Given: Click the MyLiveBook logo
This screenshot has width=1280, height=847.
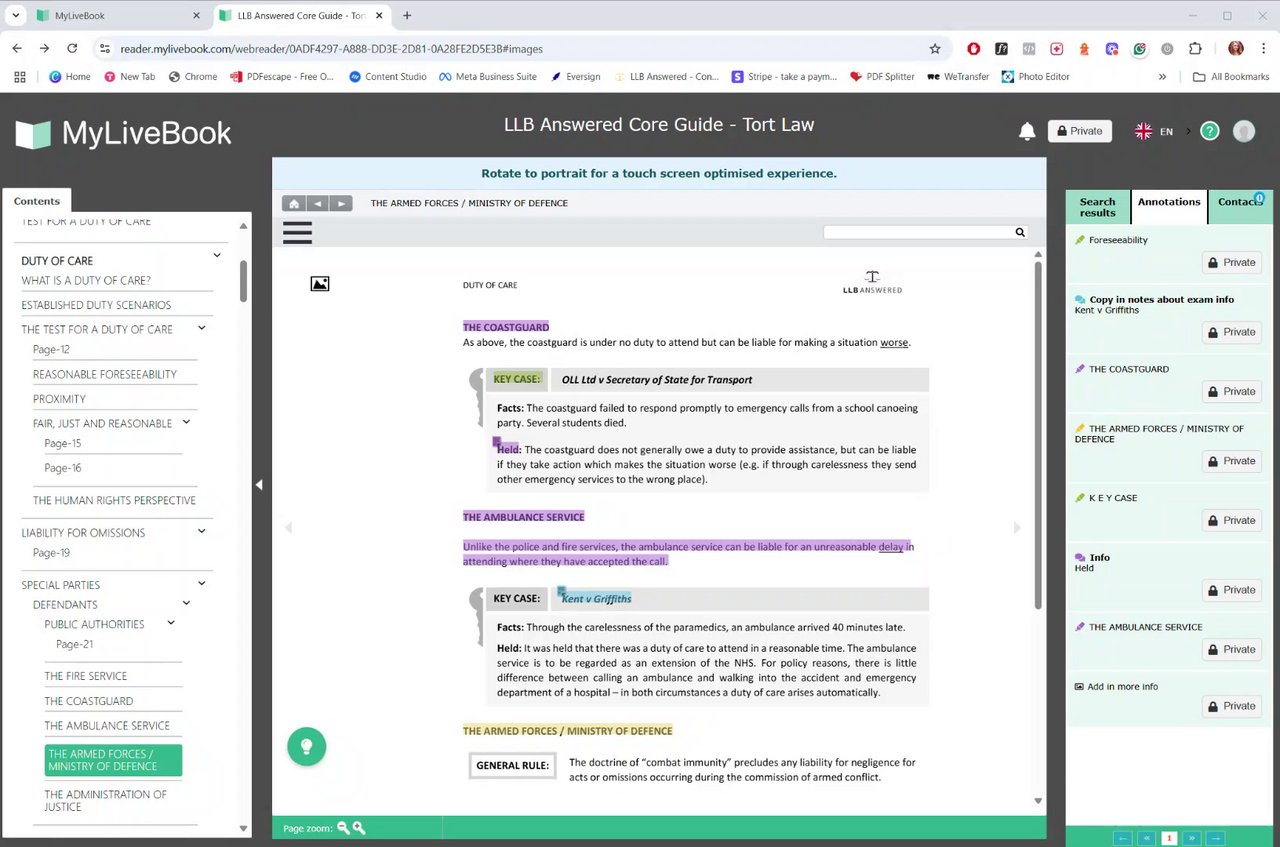Looking at the screenshot, I should pyautogui.click(x=123, y=133).
